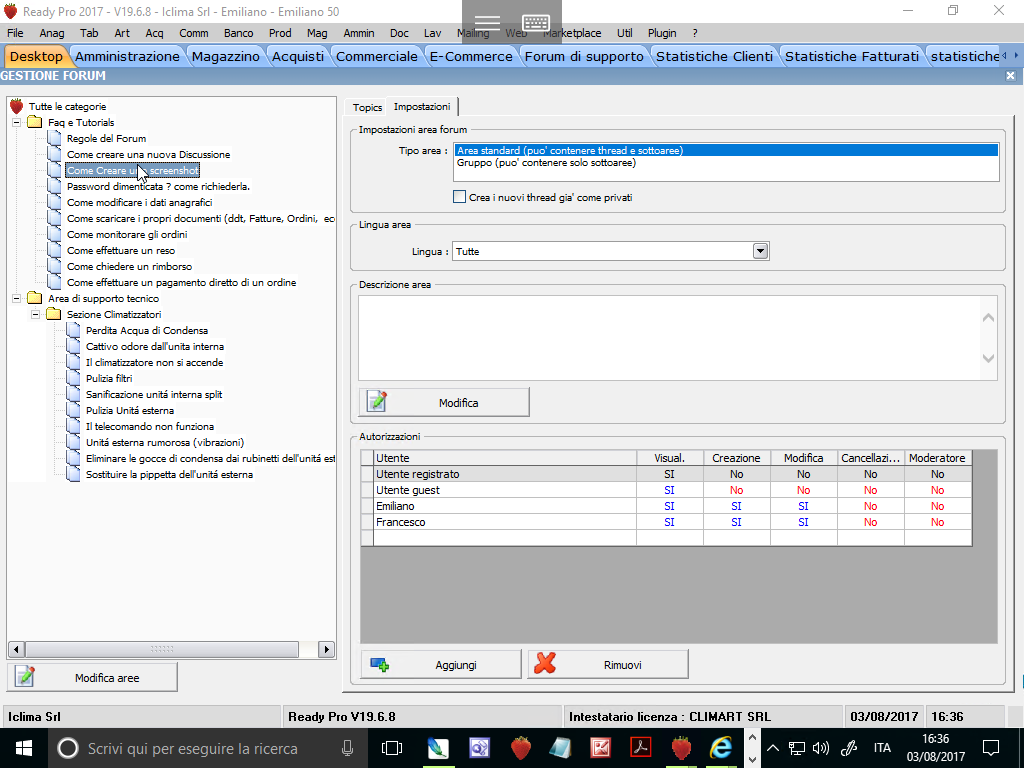Switch to the Forum di supporto tab
The image size is (1024, 768).
(584, 56)
